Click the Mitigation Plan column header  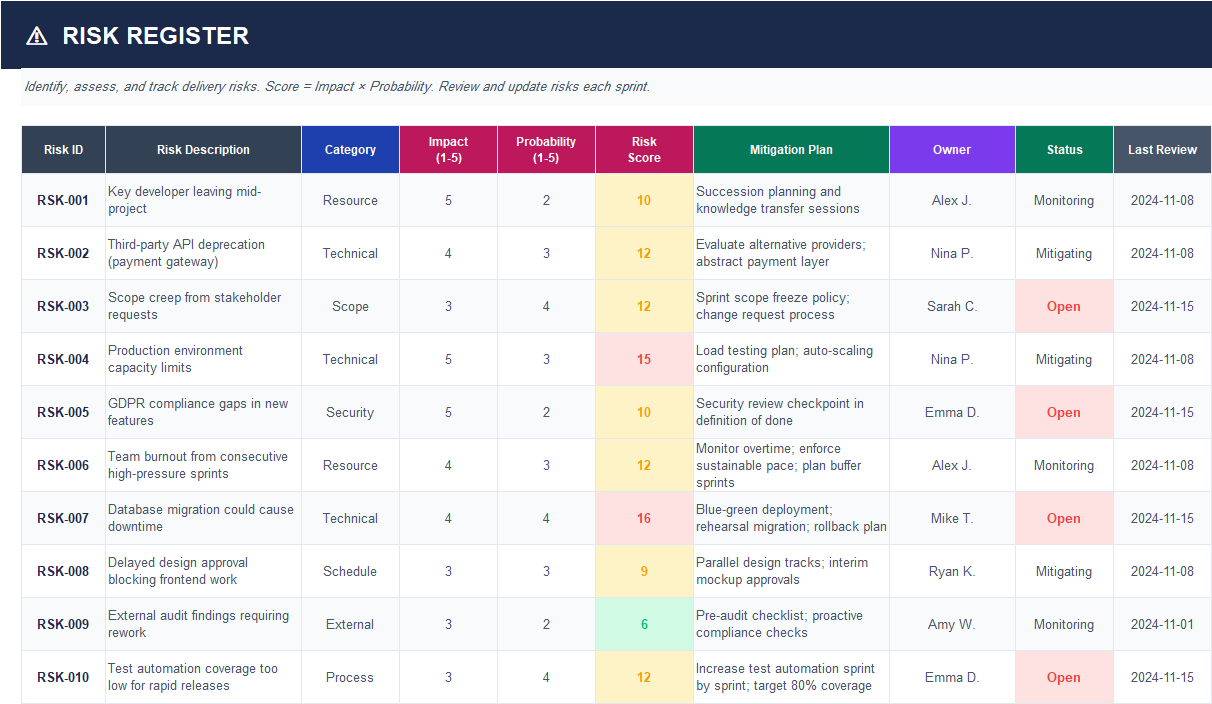coord(790,149)
